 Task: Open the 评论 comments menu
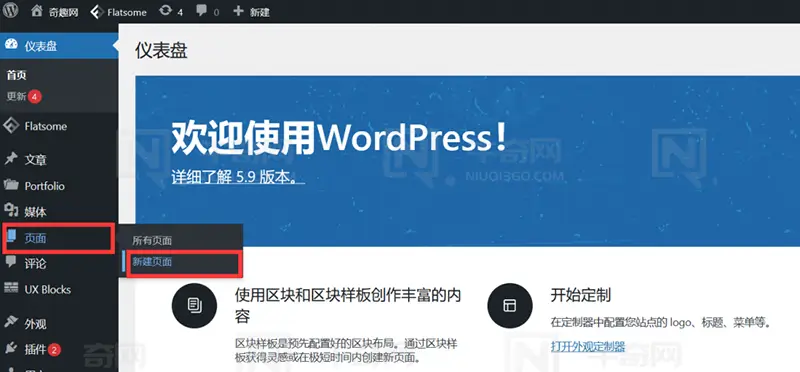[59, 263]
